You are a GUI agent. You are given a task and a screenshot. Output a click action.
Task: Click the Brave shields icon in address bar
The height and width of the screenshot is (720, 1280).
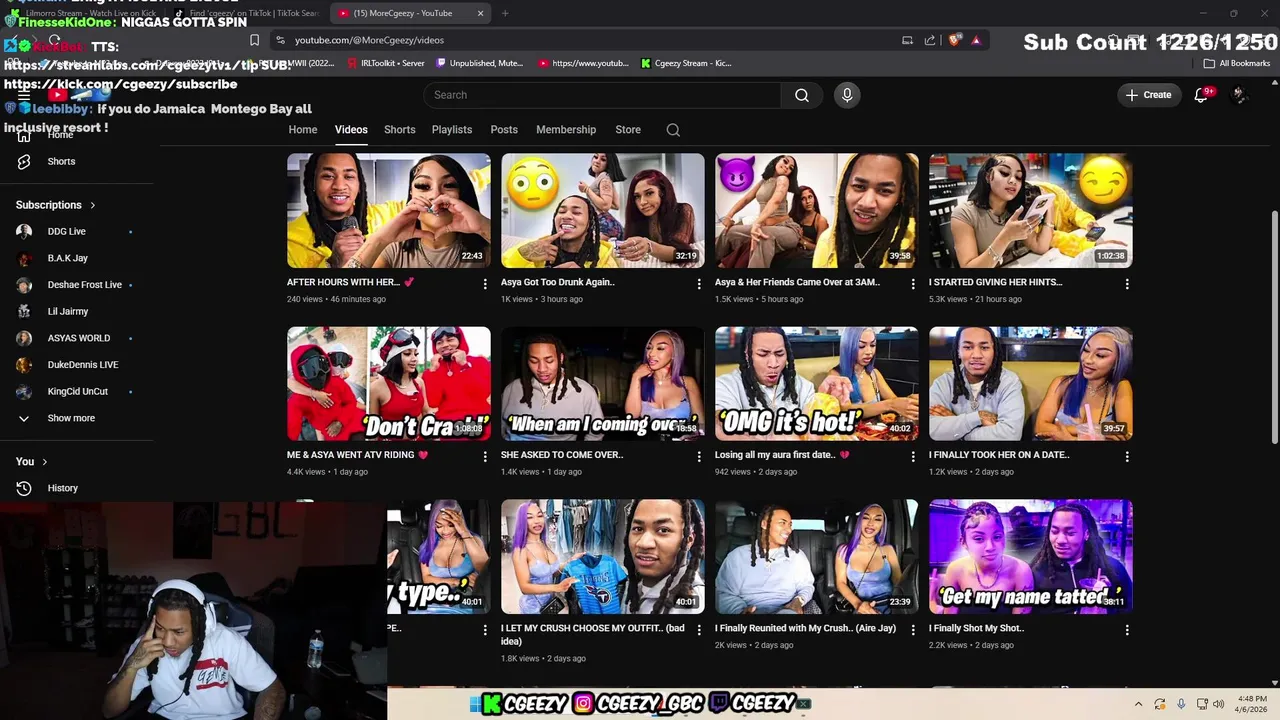click(955, 40)
